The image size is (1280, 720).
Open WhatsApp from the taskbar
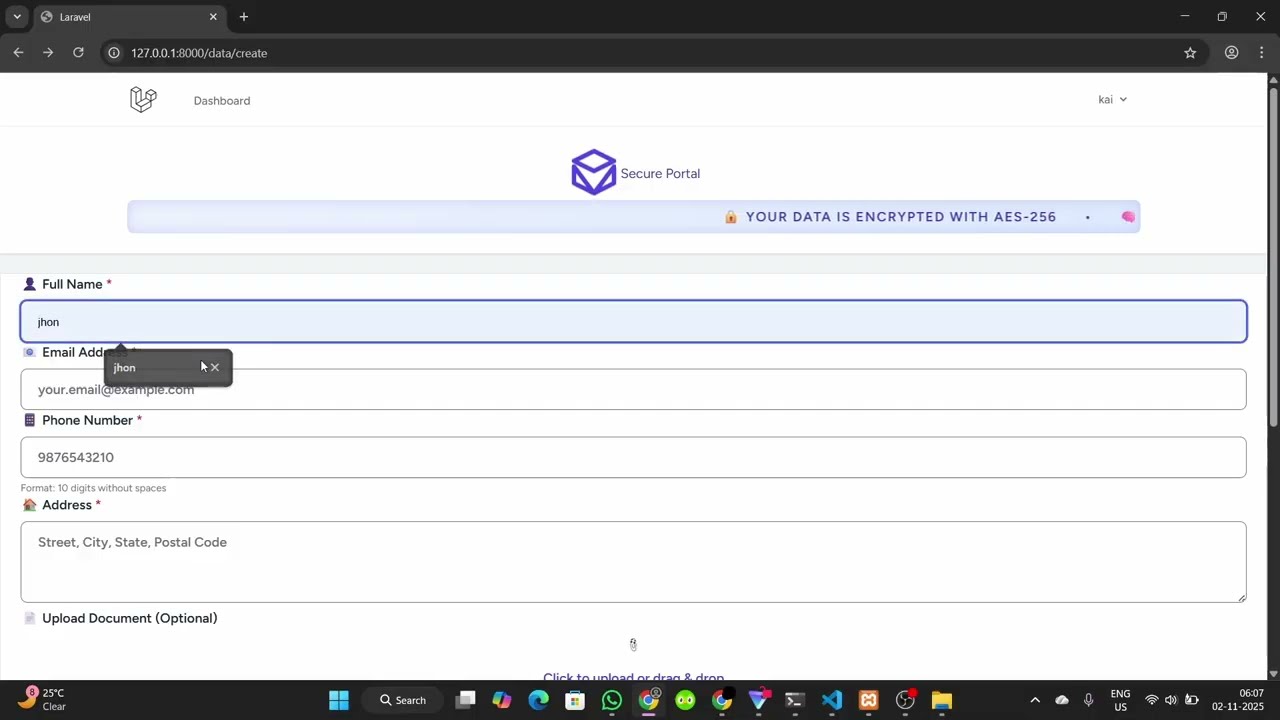(612, 700)
